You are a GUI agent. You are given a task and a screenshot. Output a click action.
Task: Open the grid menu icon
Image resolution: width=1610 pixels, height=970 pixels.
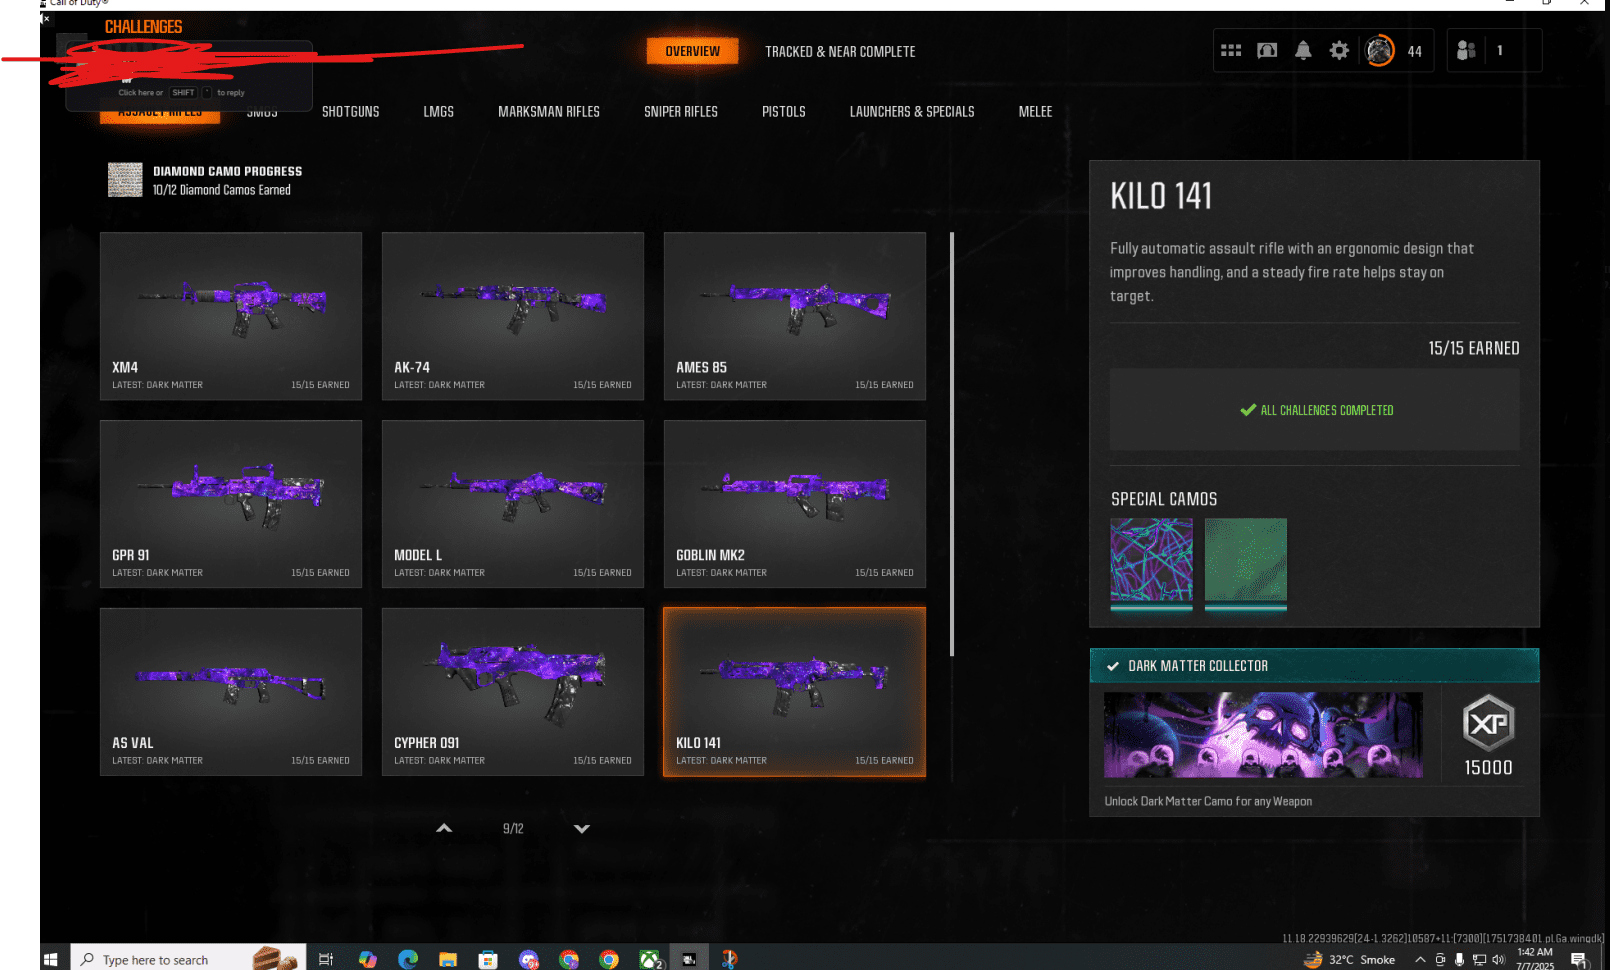[1231, 51]
